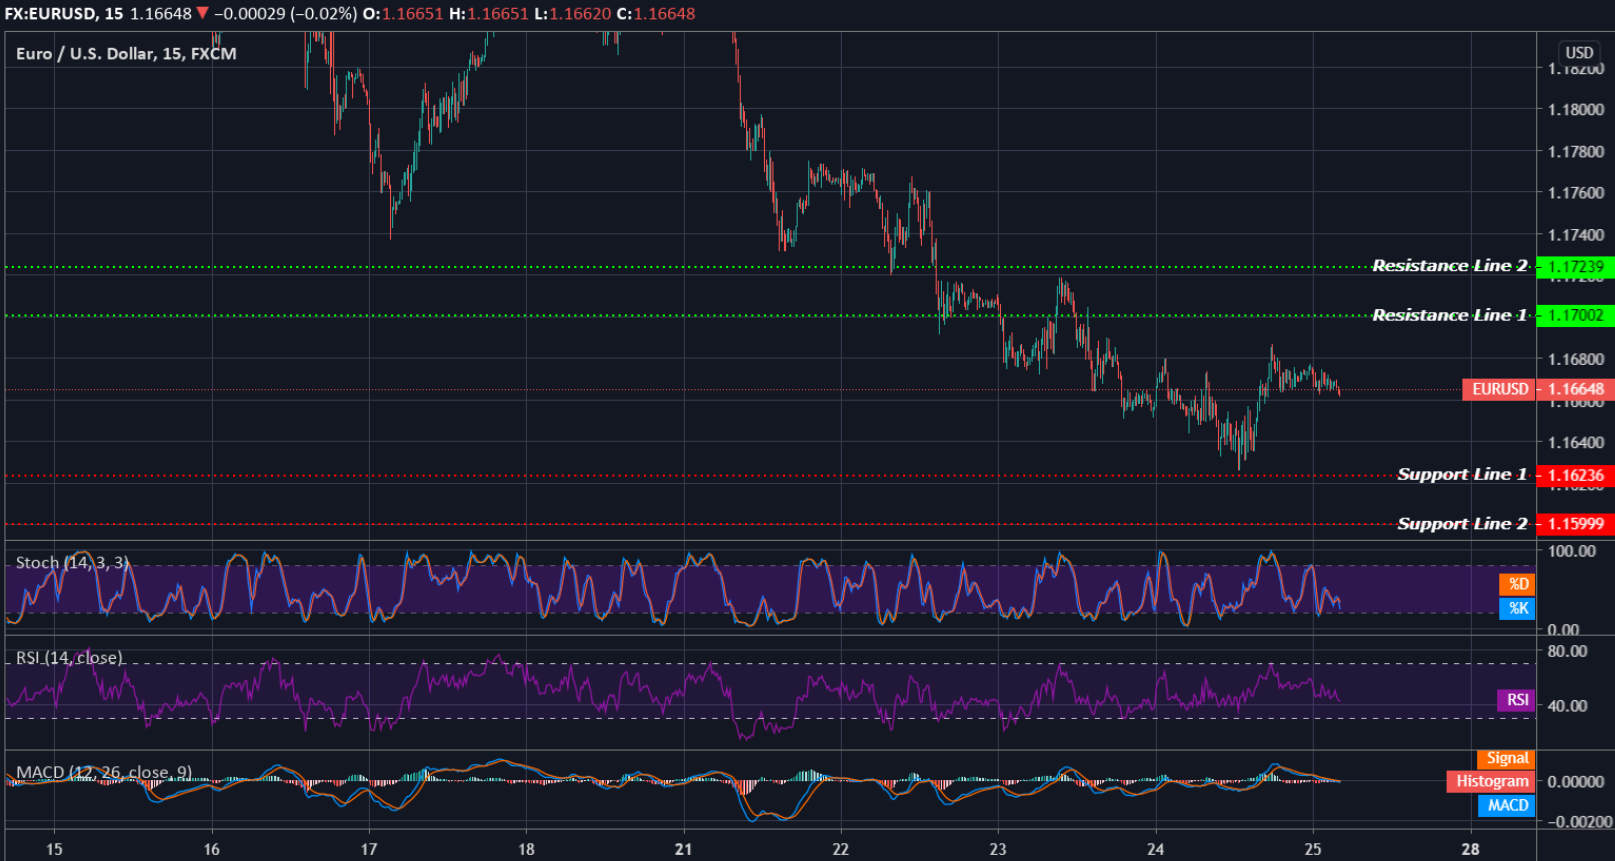
Task: Click date 28 on the time axis
Action: pos(1470,849)
